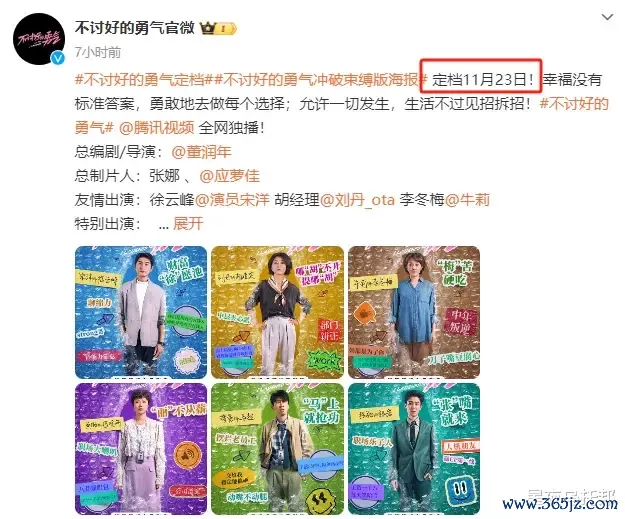The width and height of the screenshot is (625, 519).
Task: Open the account name 不讨好的勇气官微
Action: (x=134, y=28)
